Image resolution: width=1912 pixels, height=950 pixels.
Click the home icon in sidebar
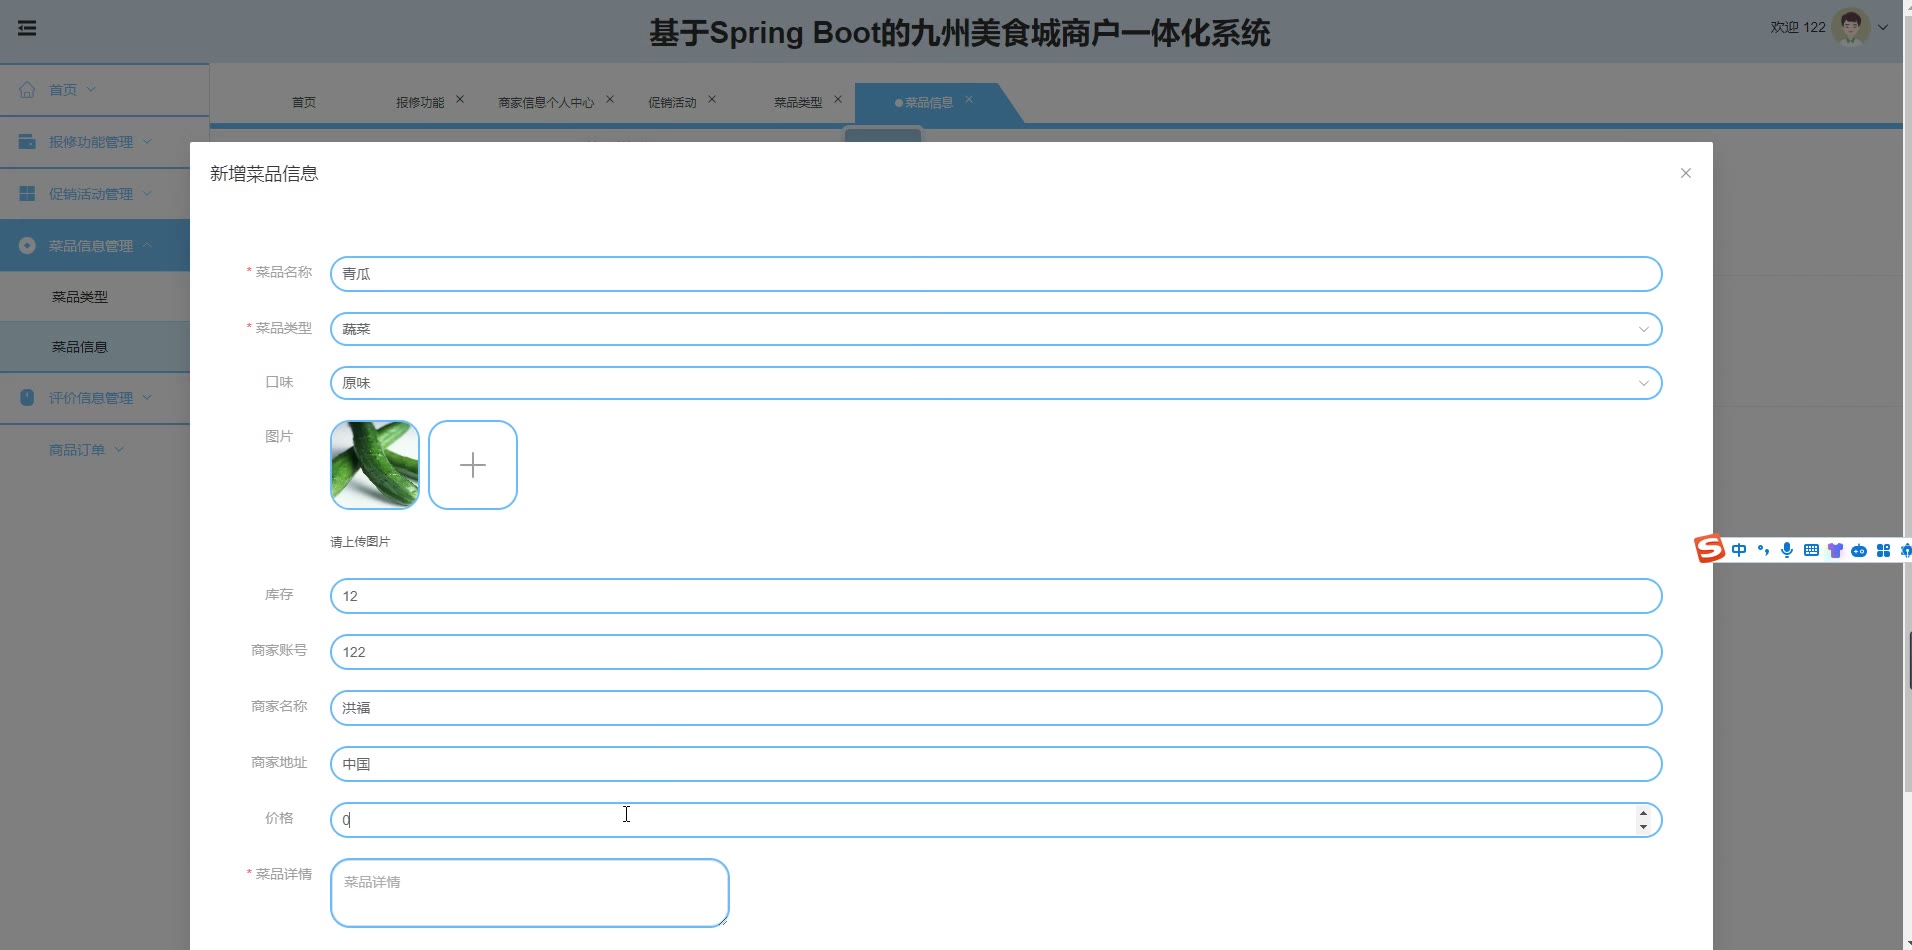[x=27, y=89]
